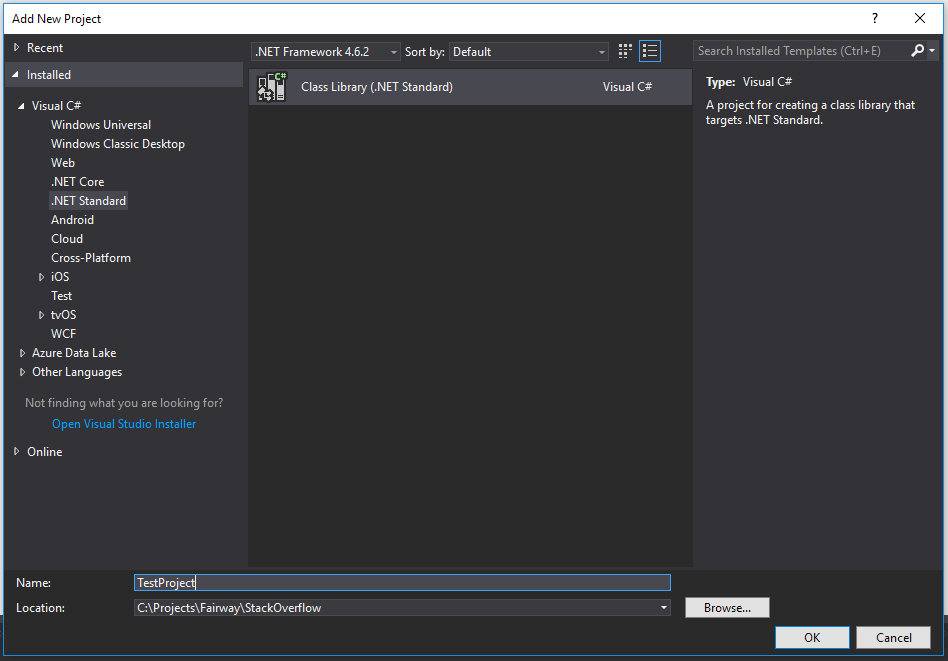
Task: Expand the Other Languages section
Action: pos(22,371)
